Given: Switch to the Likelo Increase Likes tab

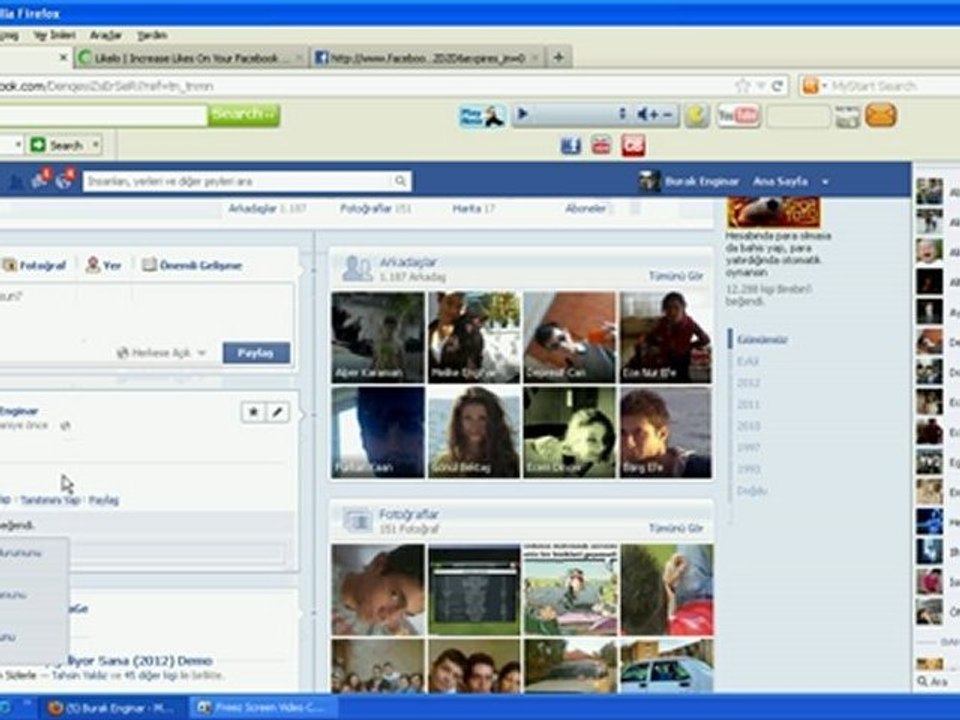Looking at the screenshot, I should pos(192,58).
